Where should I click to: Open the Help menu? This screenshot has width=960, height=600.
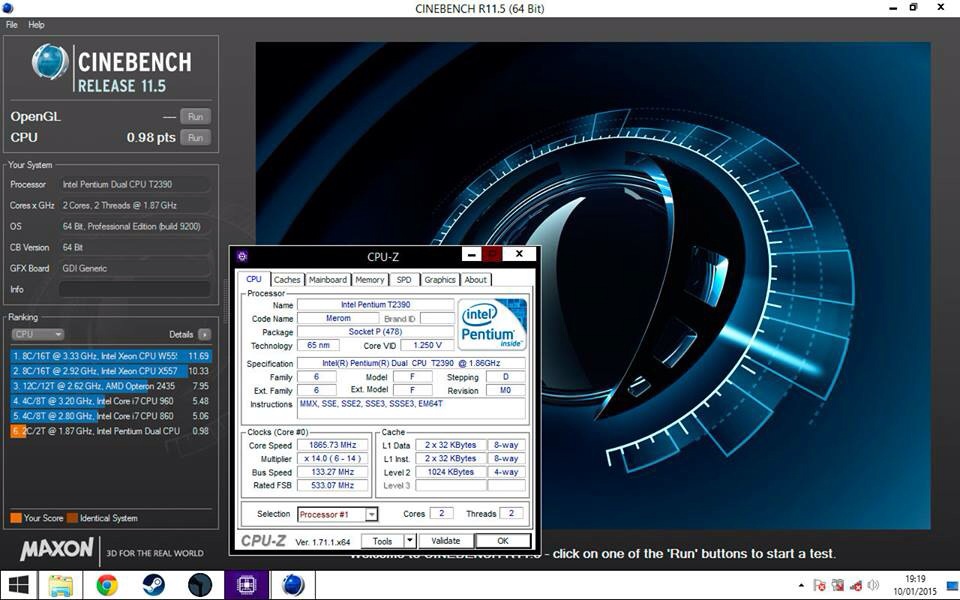point(36,25)
